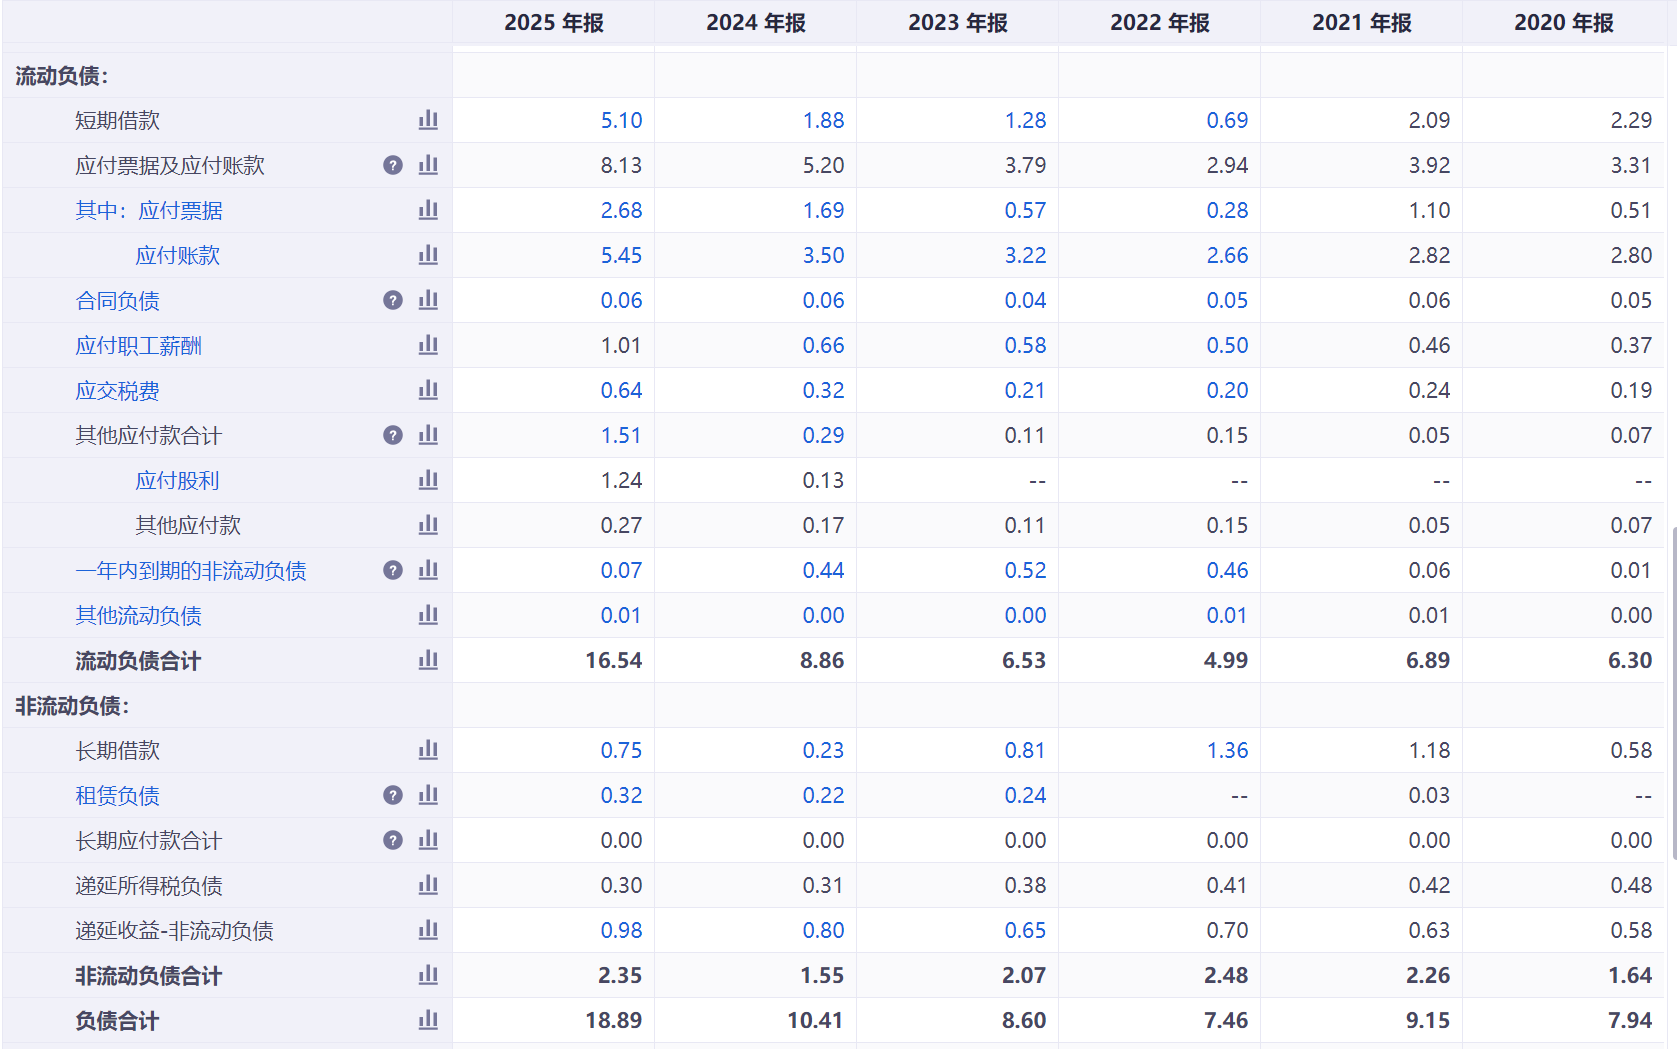
Task: Open chart icon for 应付股利 row
Action: pyautogui.click(x=428, y=480)
